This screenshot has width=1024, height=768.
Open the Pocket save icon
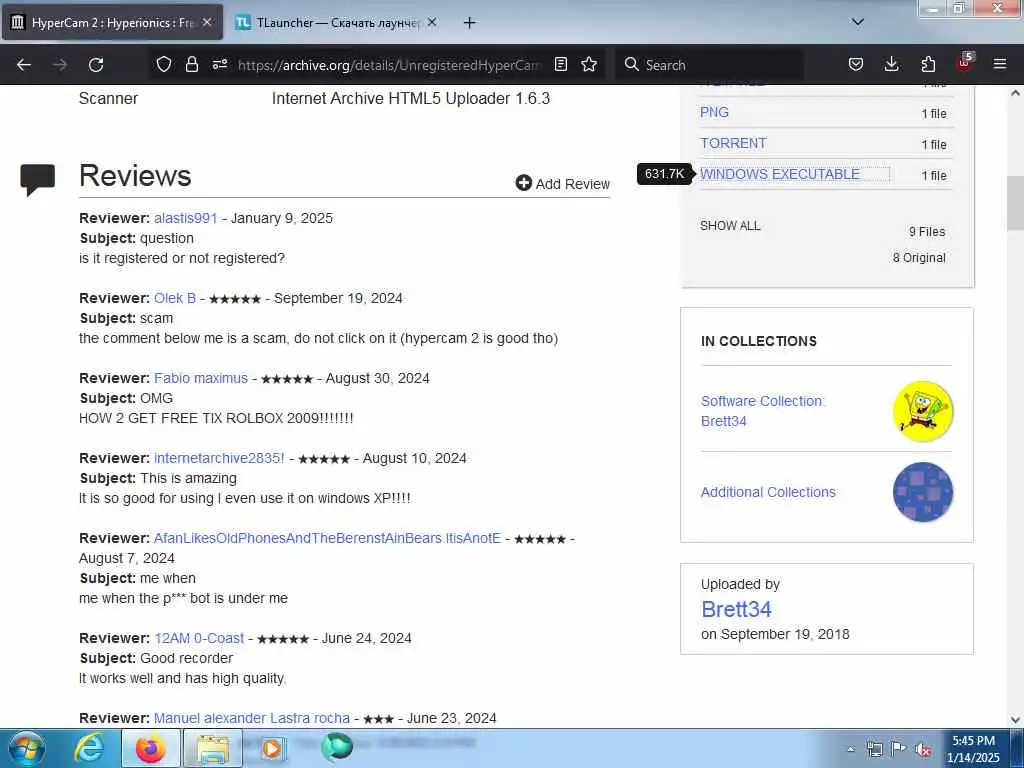tap(856, 64)
